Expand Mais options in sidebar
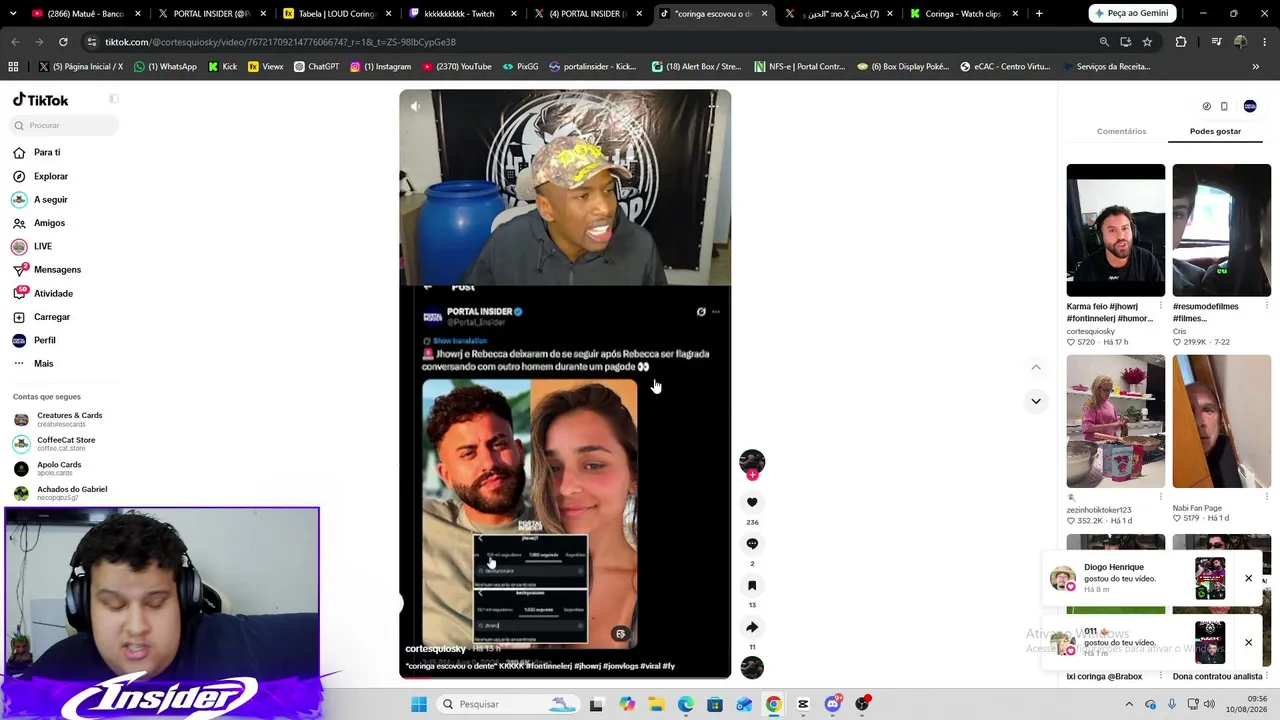Screen dimensions: 1280x720 33,364
